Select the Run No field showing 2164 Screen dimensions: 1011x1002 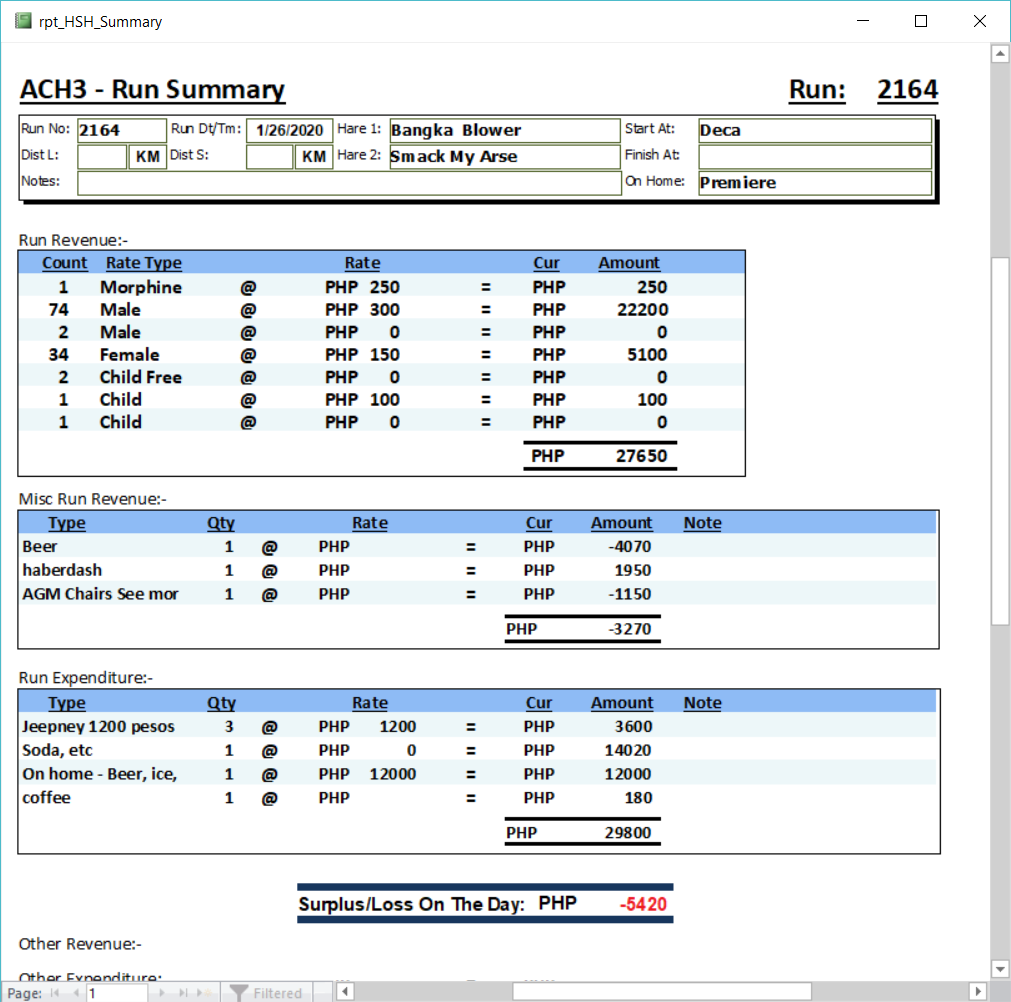(121, 131)
